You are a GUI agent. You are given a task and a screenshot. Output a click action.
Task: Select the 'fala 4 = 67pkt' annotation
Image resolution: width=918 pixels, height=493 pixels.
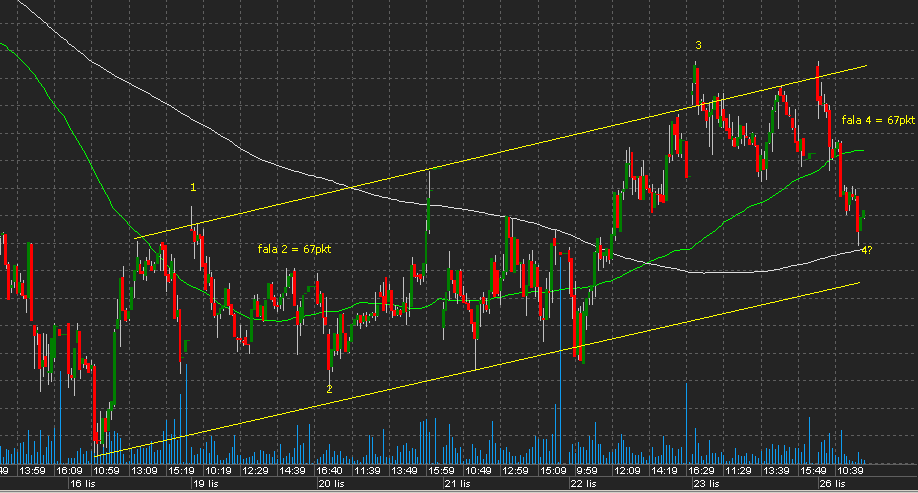click(x=878, y=120)
